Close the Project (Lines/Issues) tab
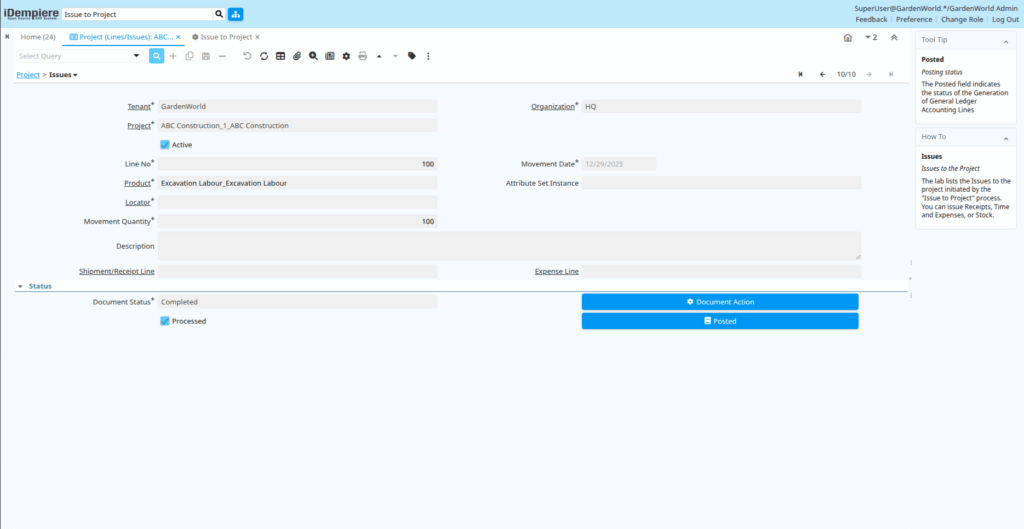This screenshot has width=1024, height=529. [178, 37]
